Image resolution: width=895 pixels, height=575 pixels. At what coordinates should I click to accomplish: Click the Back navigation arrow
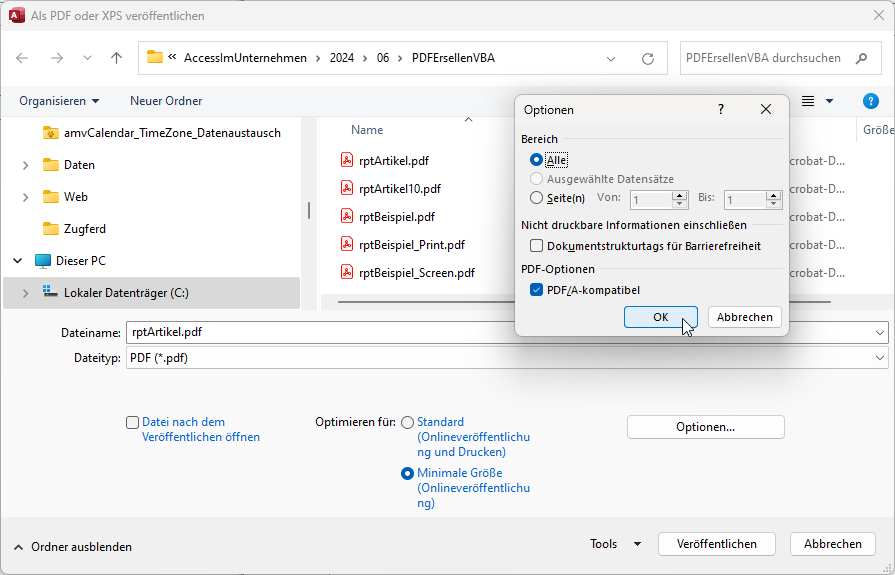22,58
